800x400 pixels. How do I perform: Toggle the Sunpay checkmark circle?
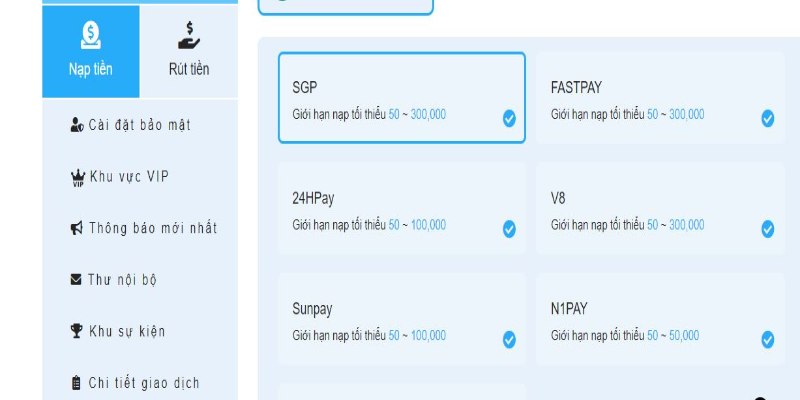pyautogui.click(x=509, y=340)
